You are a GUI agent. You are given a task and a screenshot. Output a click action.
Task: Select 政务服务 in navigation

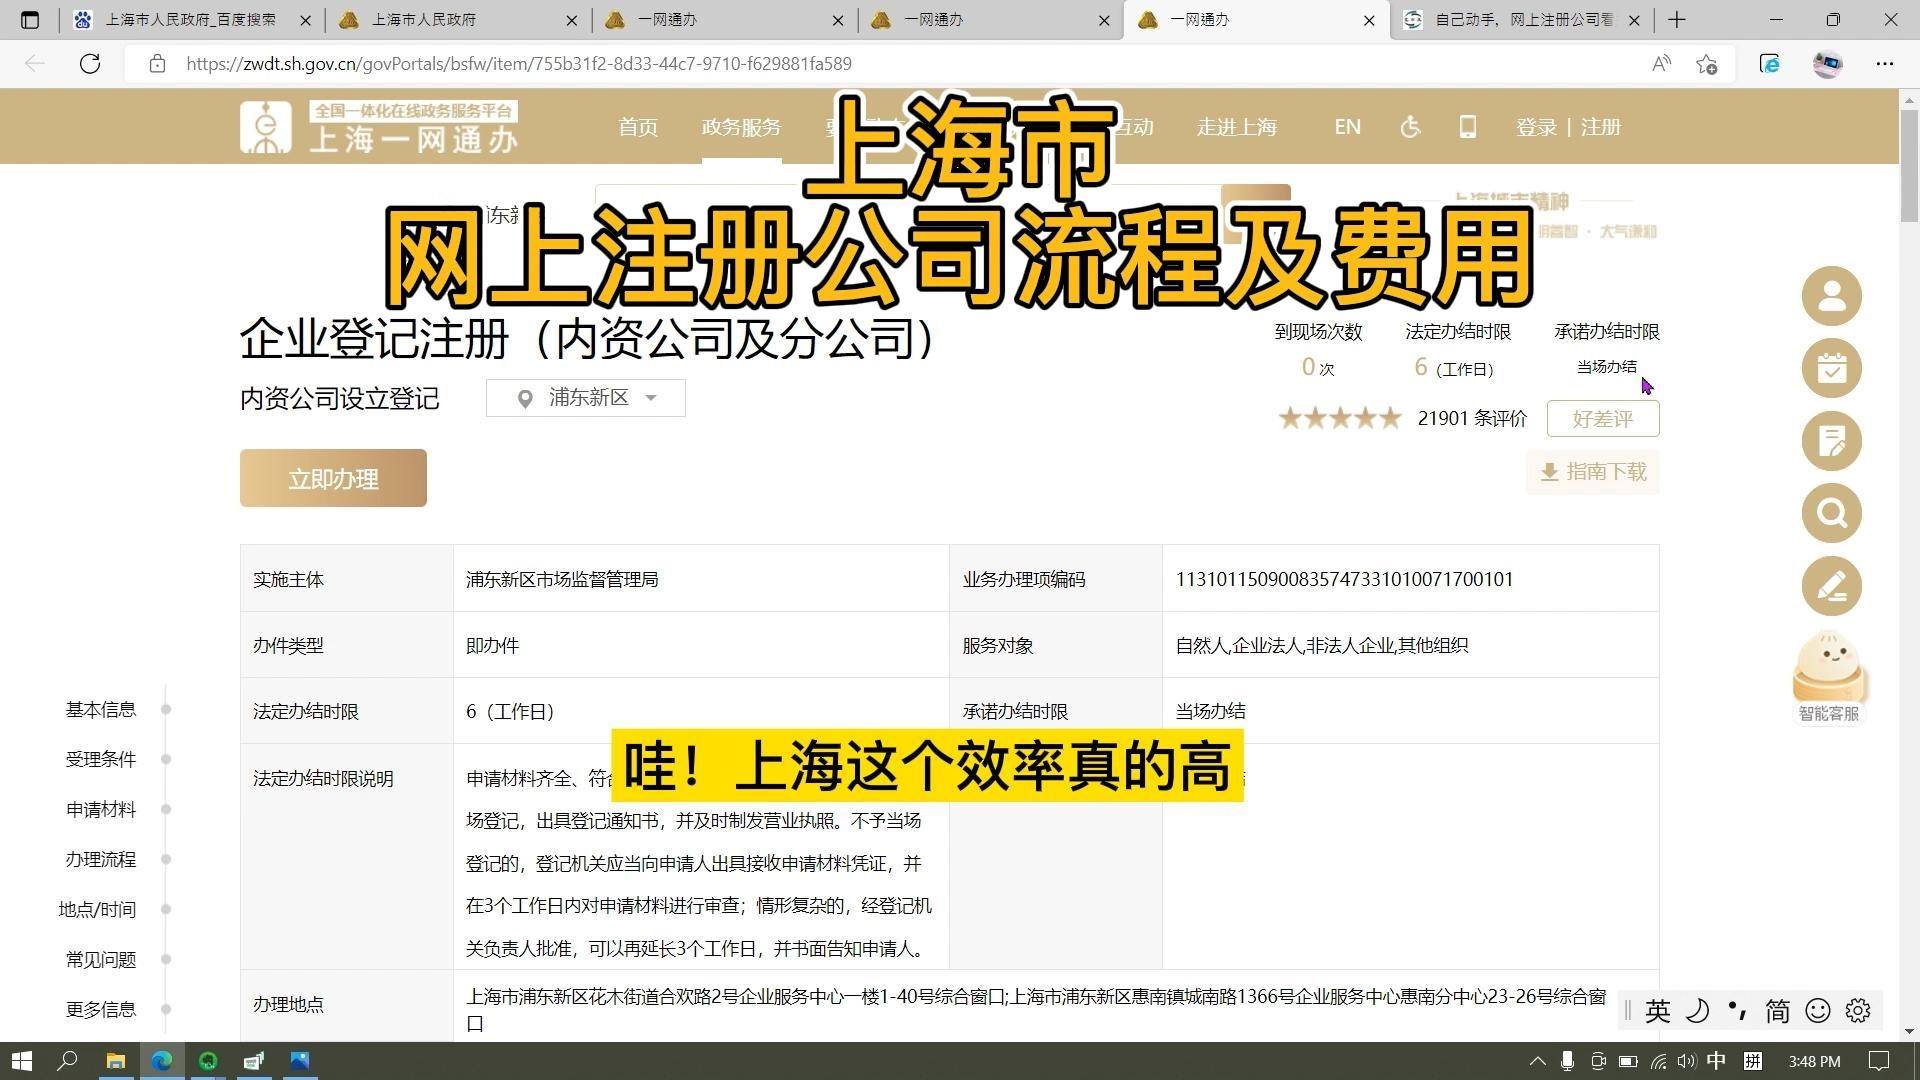[741, 127]
